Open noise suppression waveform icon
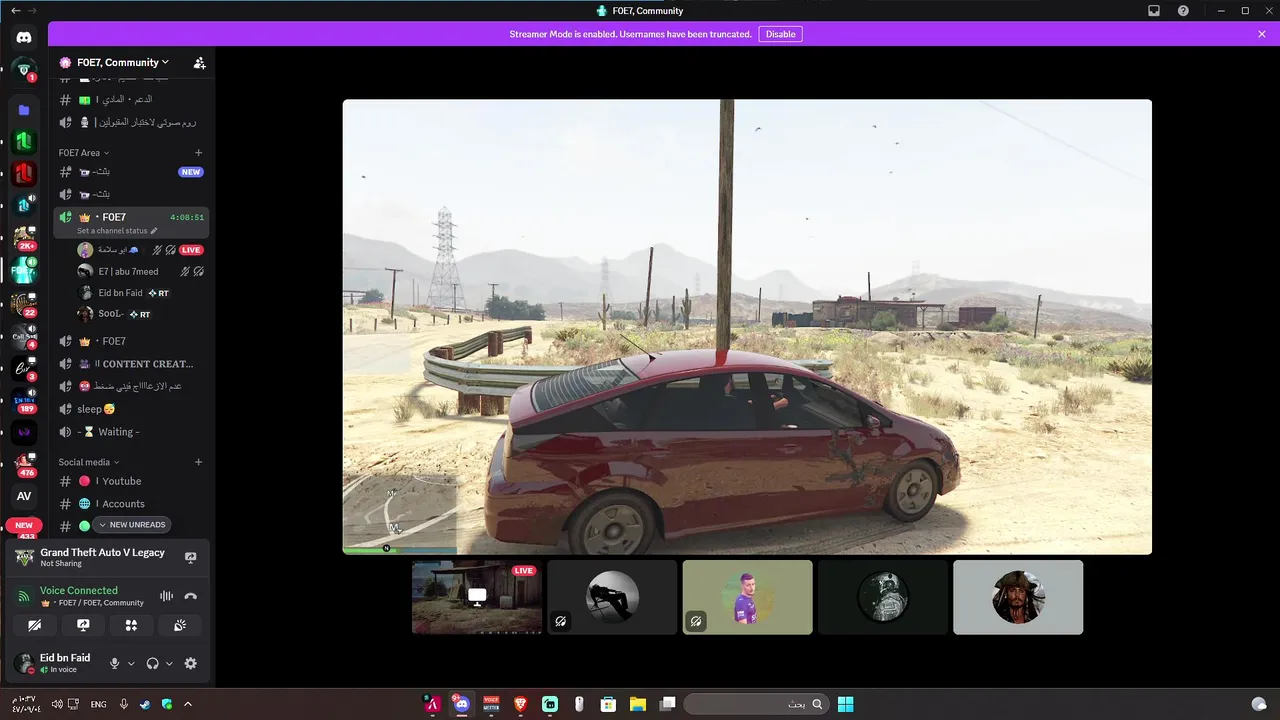1280x720 pixels. click(x=166, y=596)
